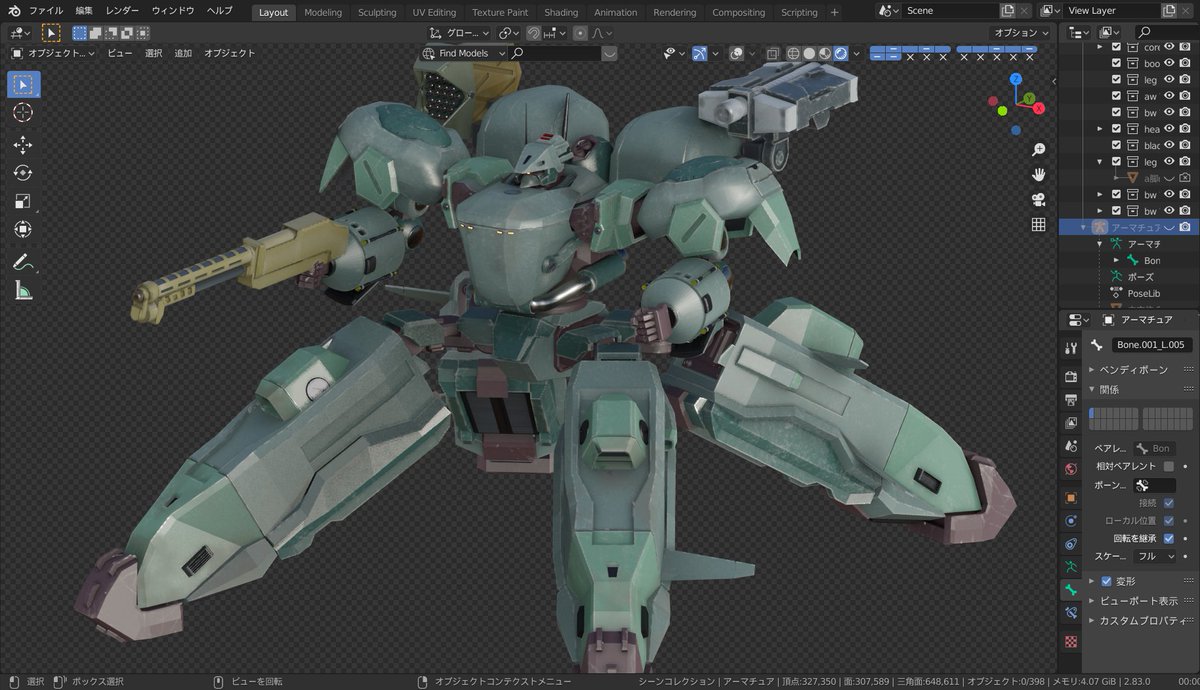The height and width of the screenshot is (690, 1200).
Task: Open Object Mode (オブジェクト...) dropdown
Action: click(53, 53)
